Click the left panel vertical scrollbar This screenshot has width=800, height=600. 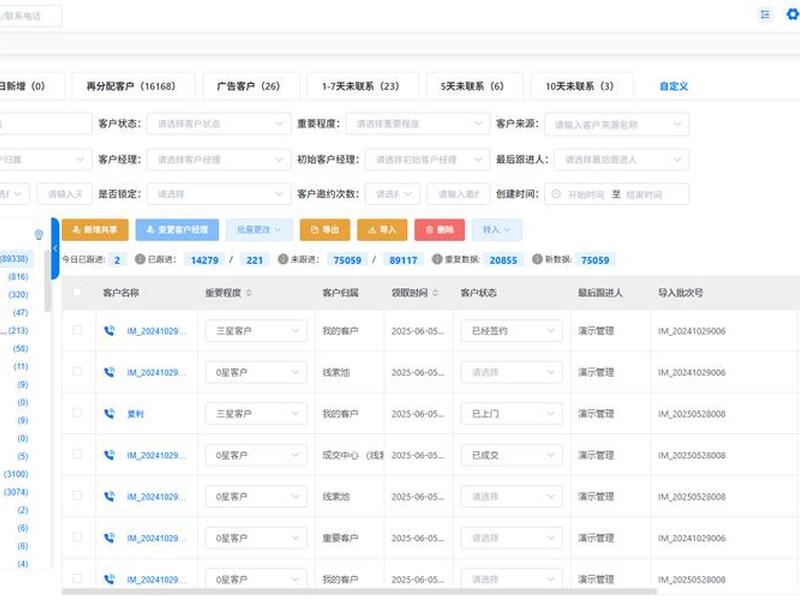point(48,281)
